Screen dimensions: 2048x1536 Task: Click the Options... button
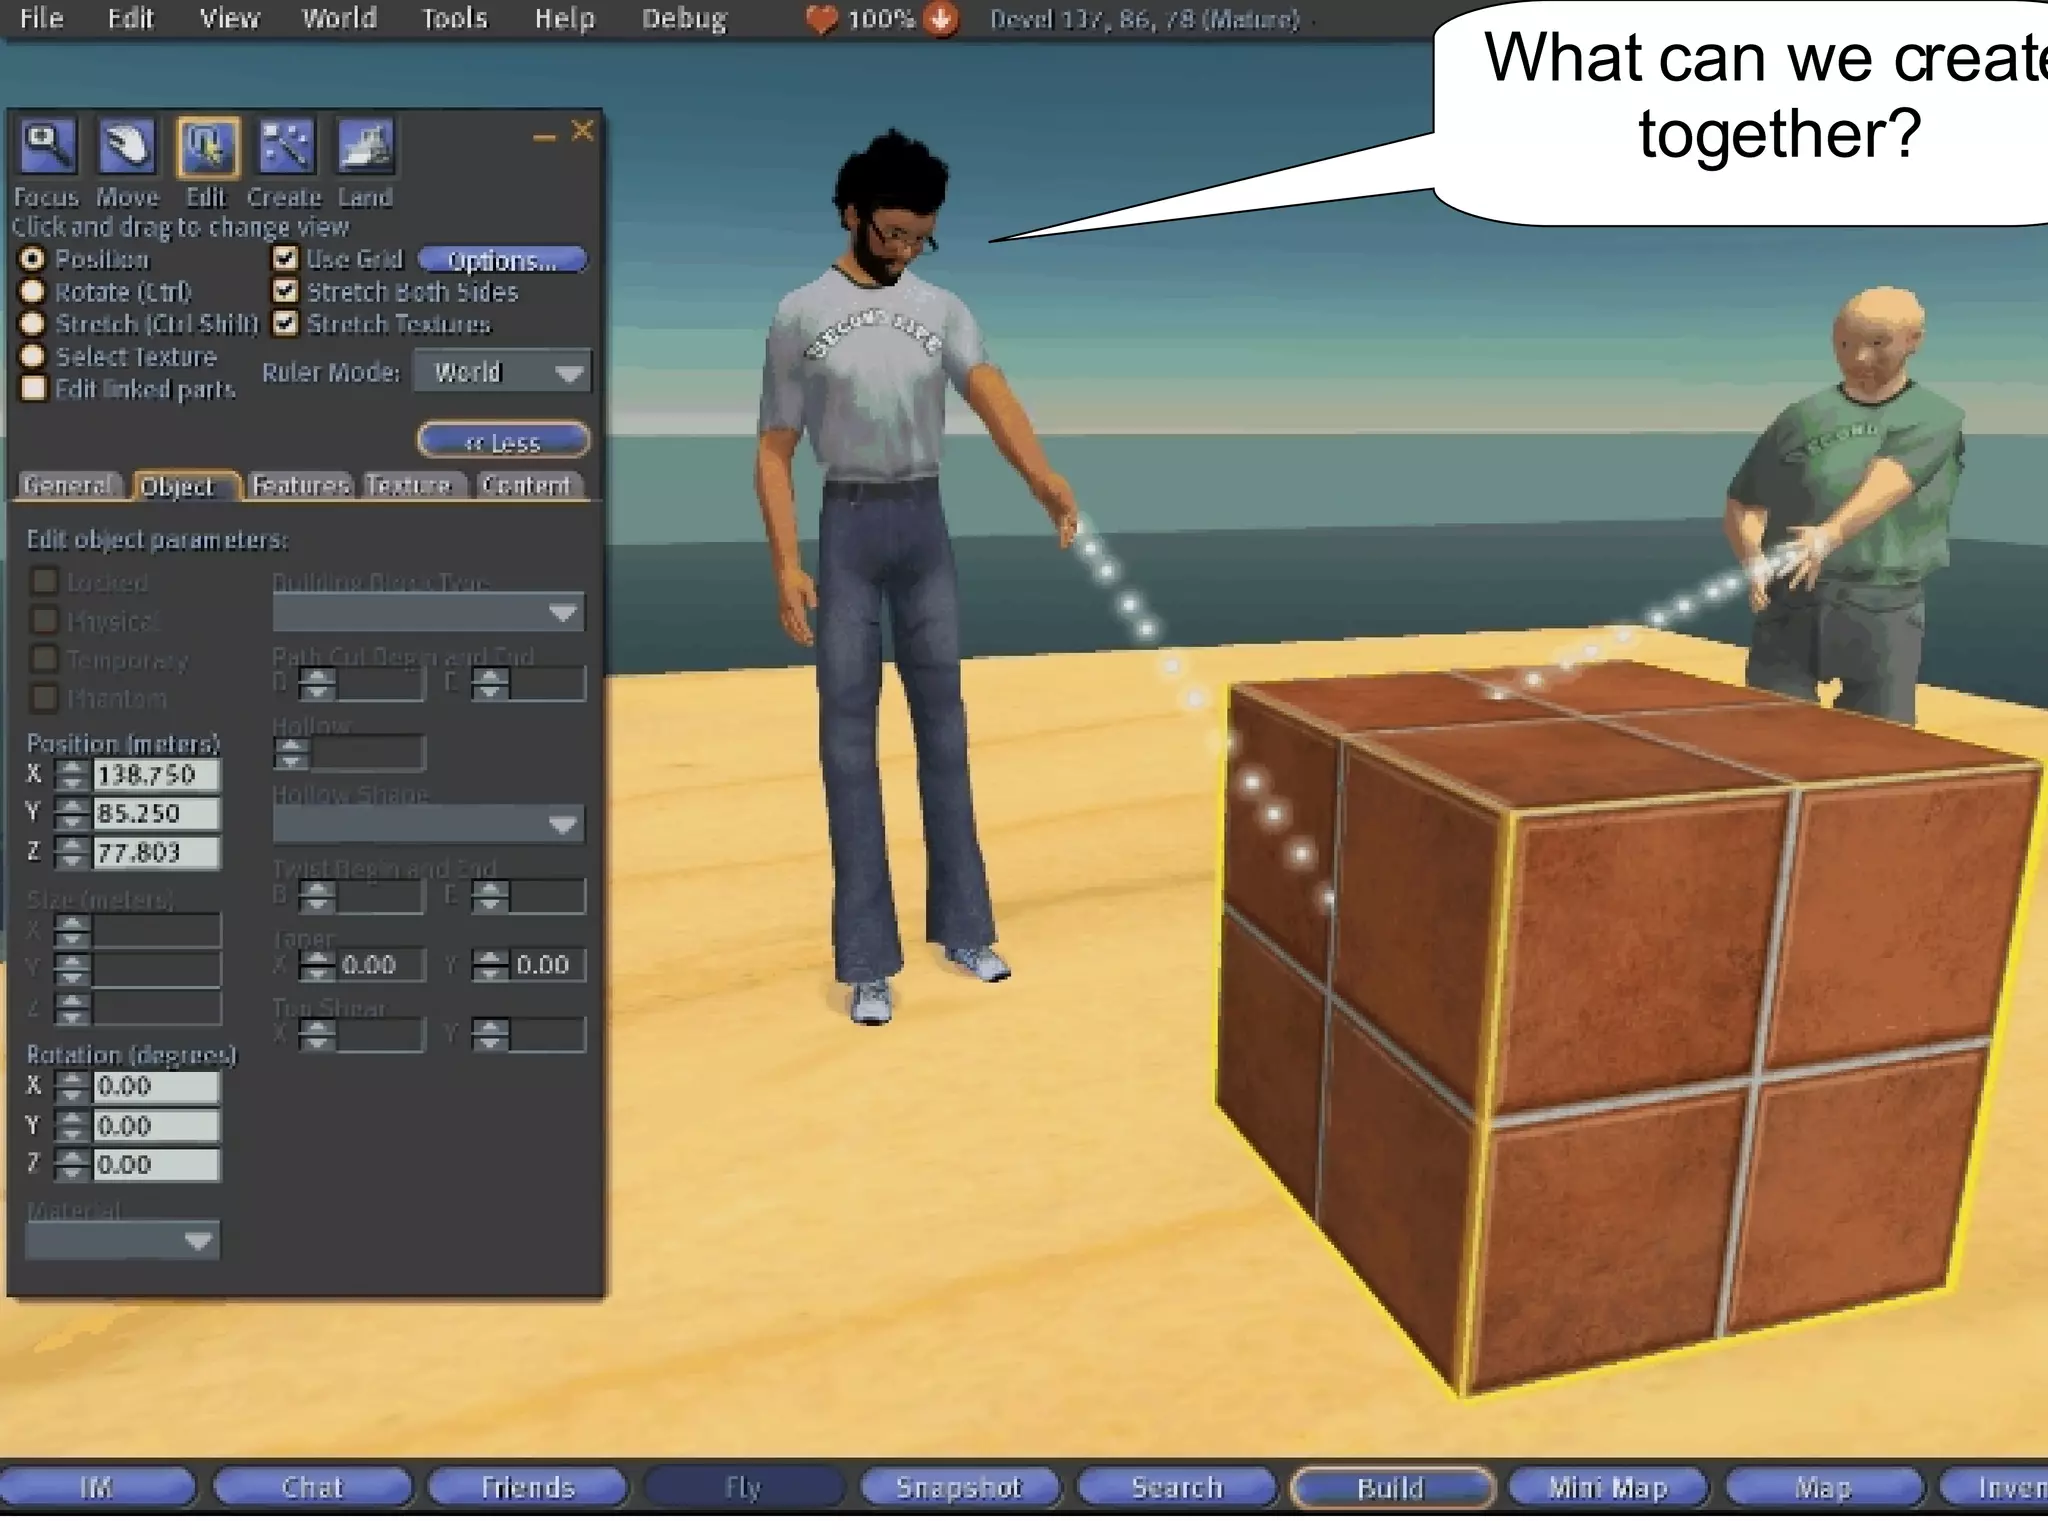click(503, 261)
